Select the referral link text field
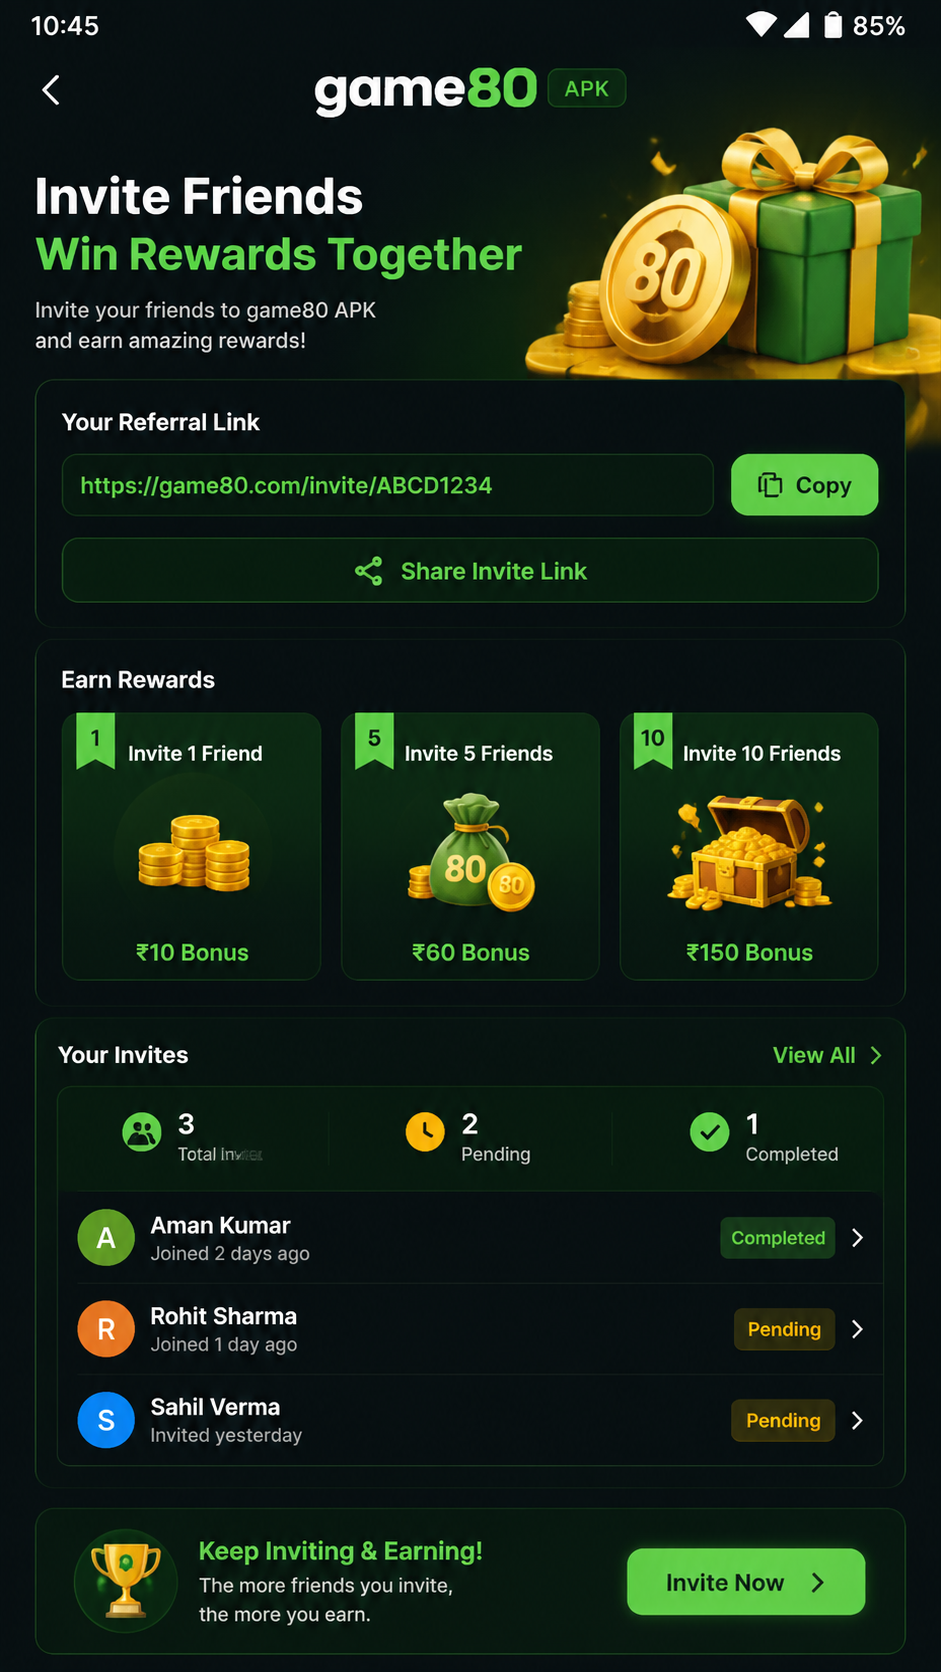The height and width of the screenshot is (1672, 941). (388, 485)
